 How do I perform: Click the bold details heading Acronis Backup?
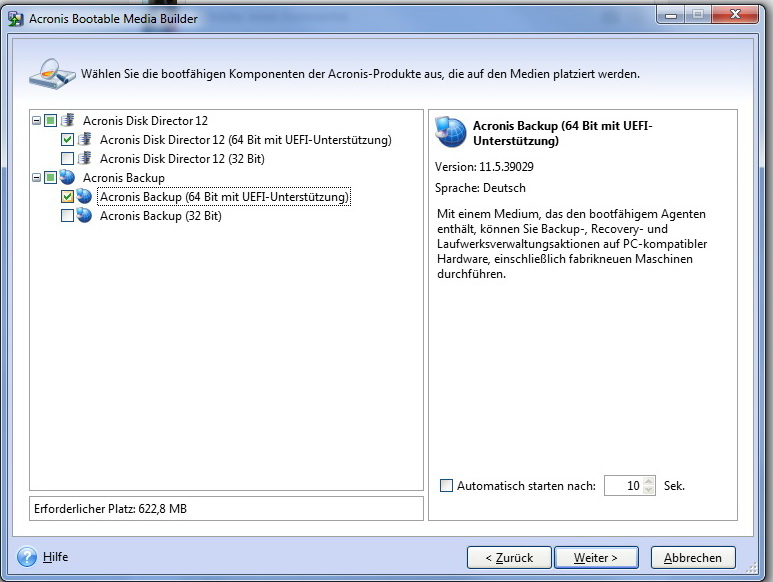click(562, 133)
